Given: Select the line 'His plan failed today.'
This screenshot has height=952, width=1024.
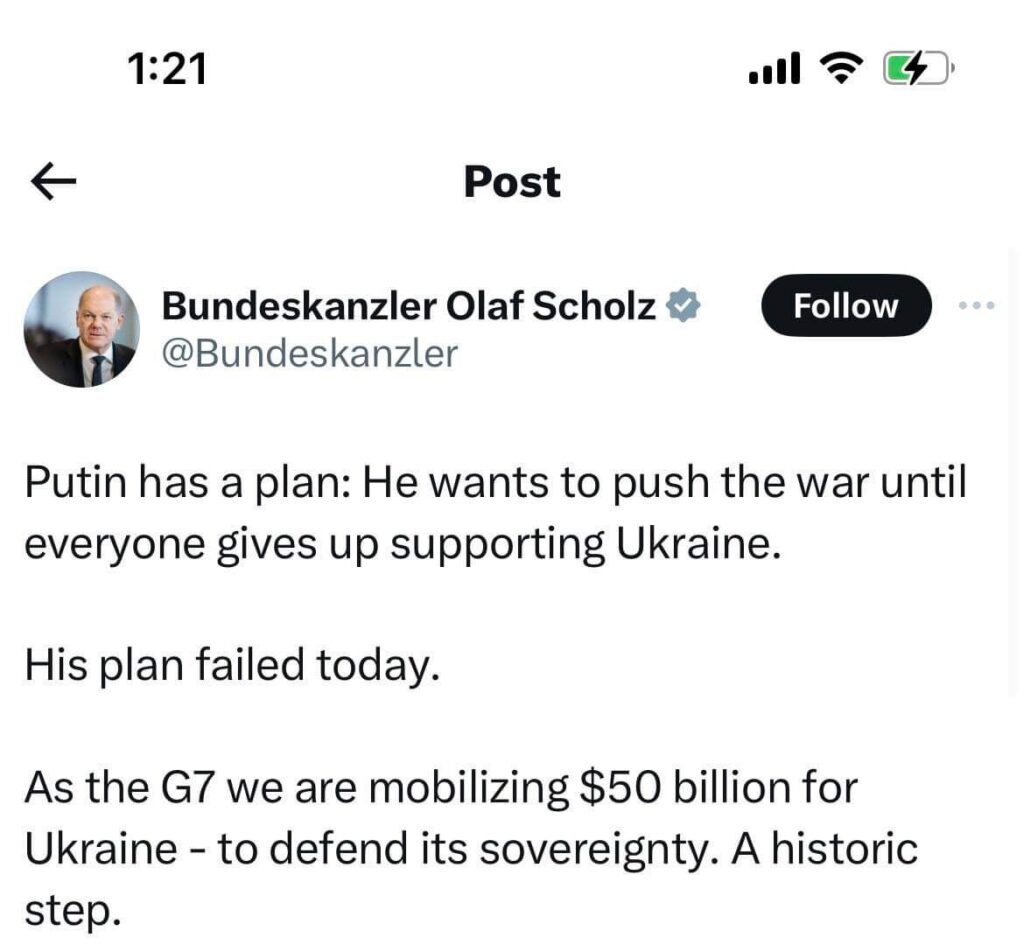Looking at the screenshot, I should (x=232, y=665).
